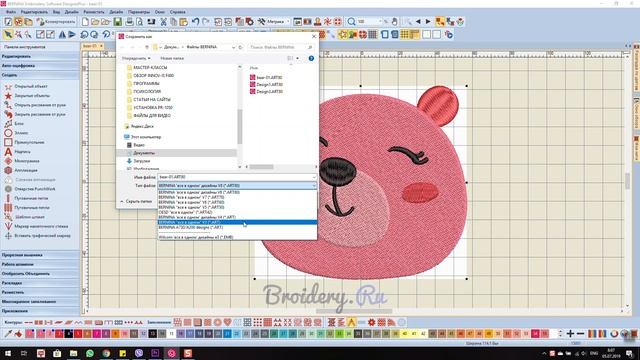Close the bear-01 document tab
Screen dimensions: 640x360
[101, 46]
